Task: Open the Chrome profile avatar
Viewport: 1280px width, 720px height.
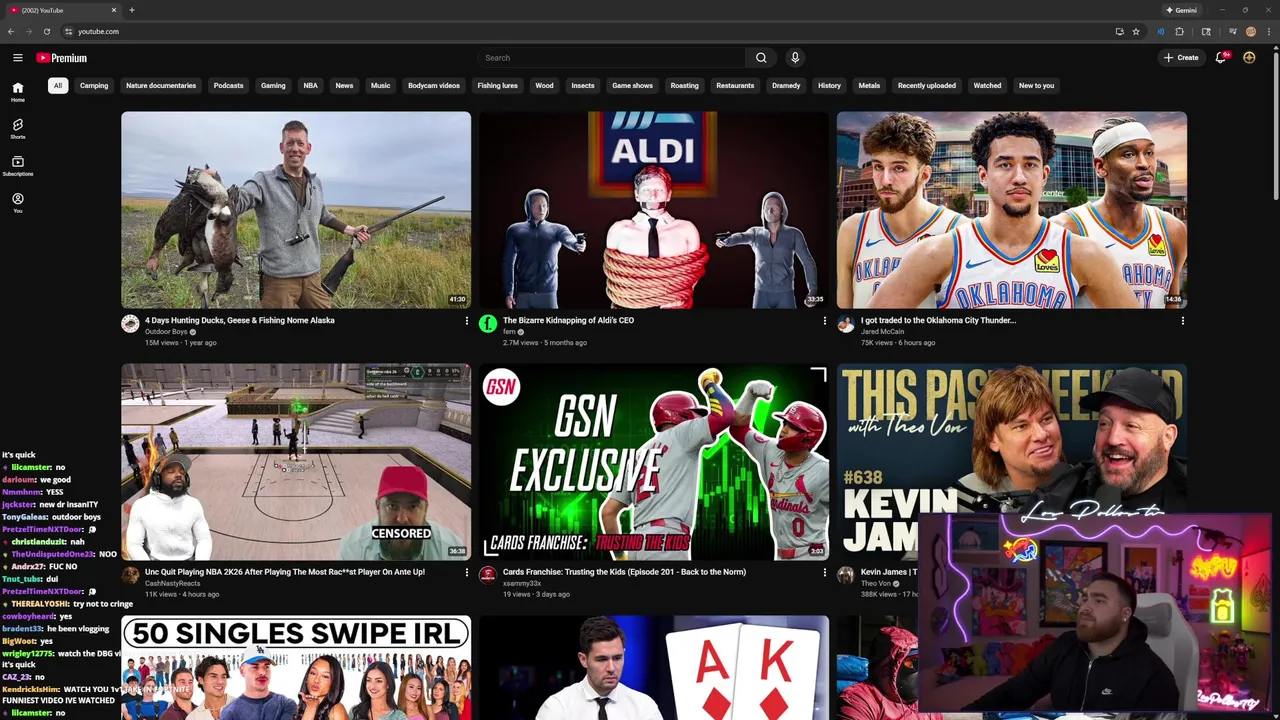Action: (1250, 31)
